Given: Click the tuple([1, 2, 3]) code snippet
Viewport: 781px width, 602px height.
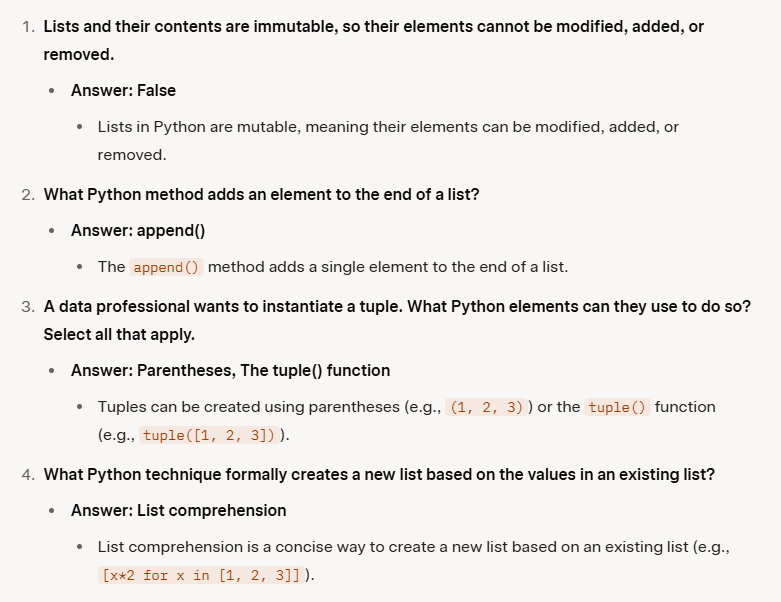Looking at the screenshot, I should pyautogui.click(x=209, y=435).
